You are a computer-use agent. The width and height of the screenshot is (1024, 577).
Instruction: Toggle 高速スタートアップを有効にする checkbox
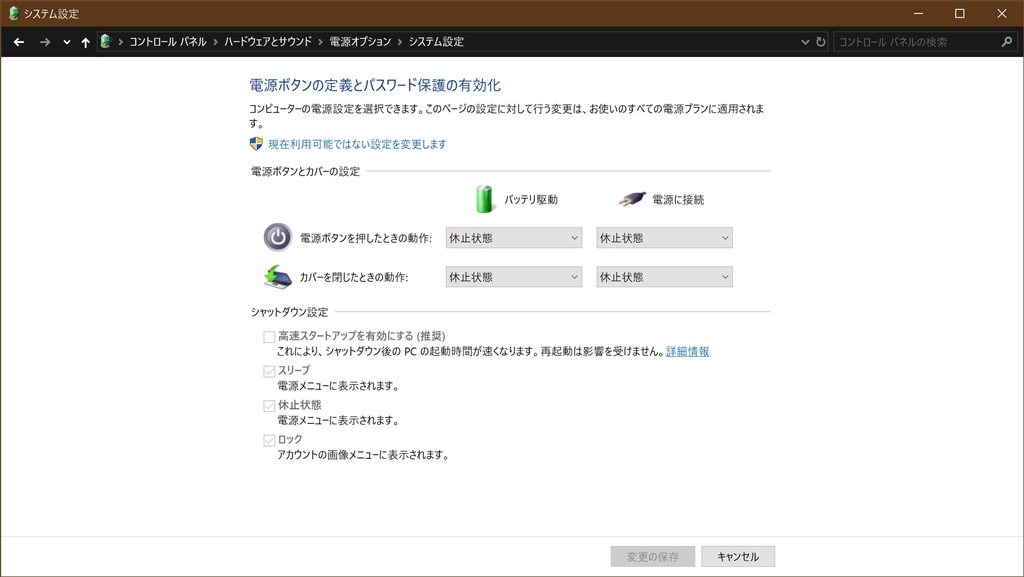[269, 337]
